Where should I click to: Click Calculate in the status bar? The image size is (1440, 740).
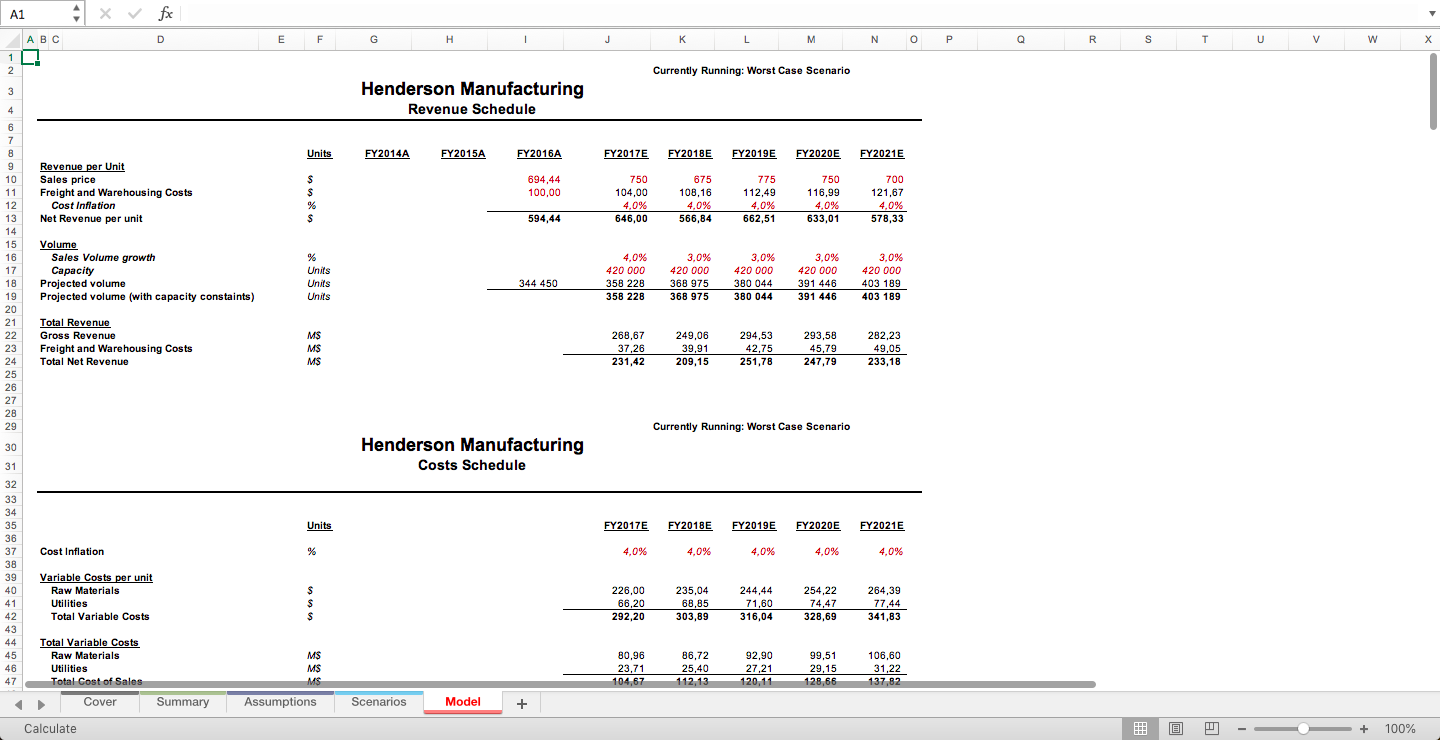[50, 729]
